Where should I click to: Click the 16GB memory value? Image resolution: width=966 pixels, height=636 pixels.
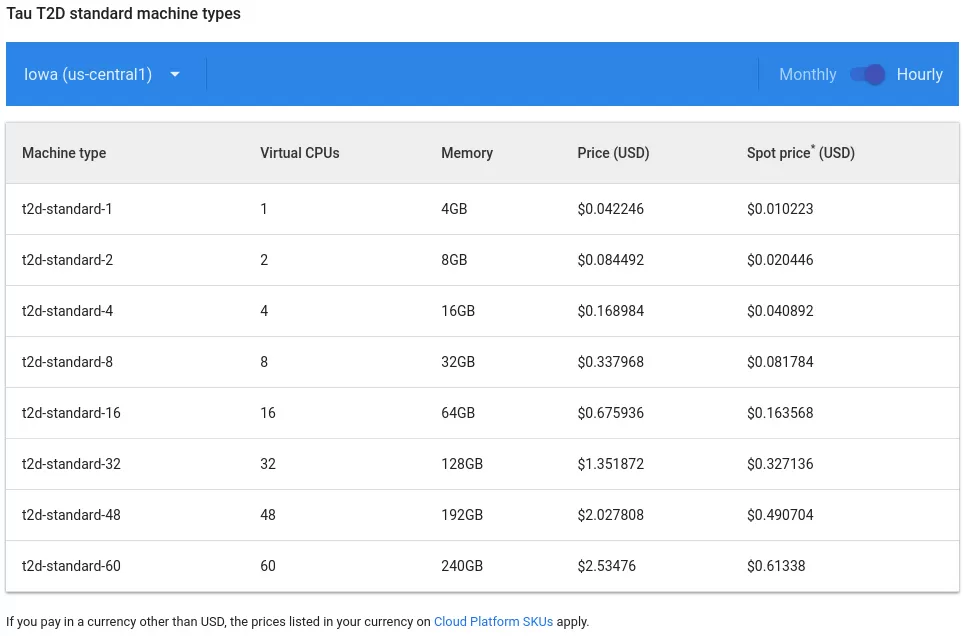point(458,311)
